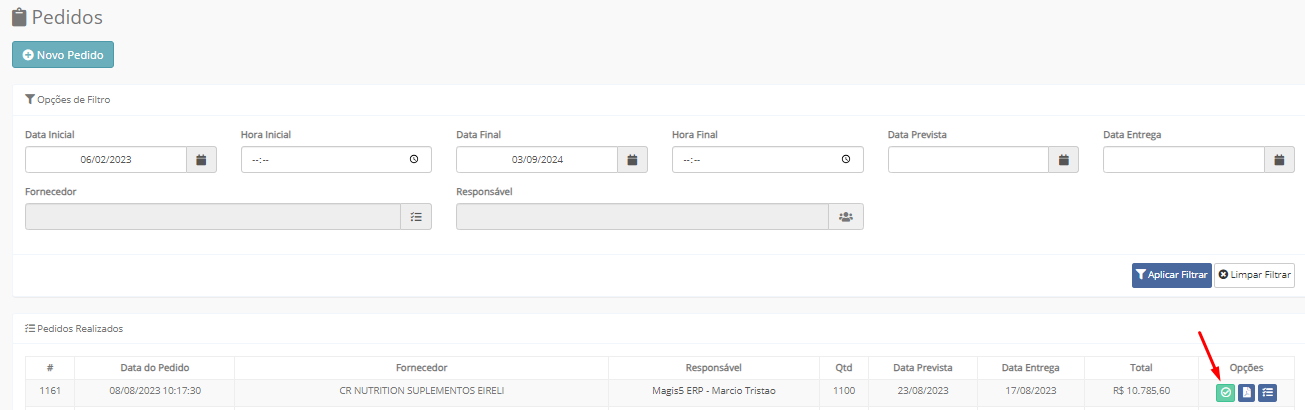
Task: Open Fornecedor list selector icon
Action: [416, 216]
